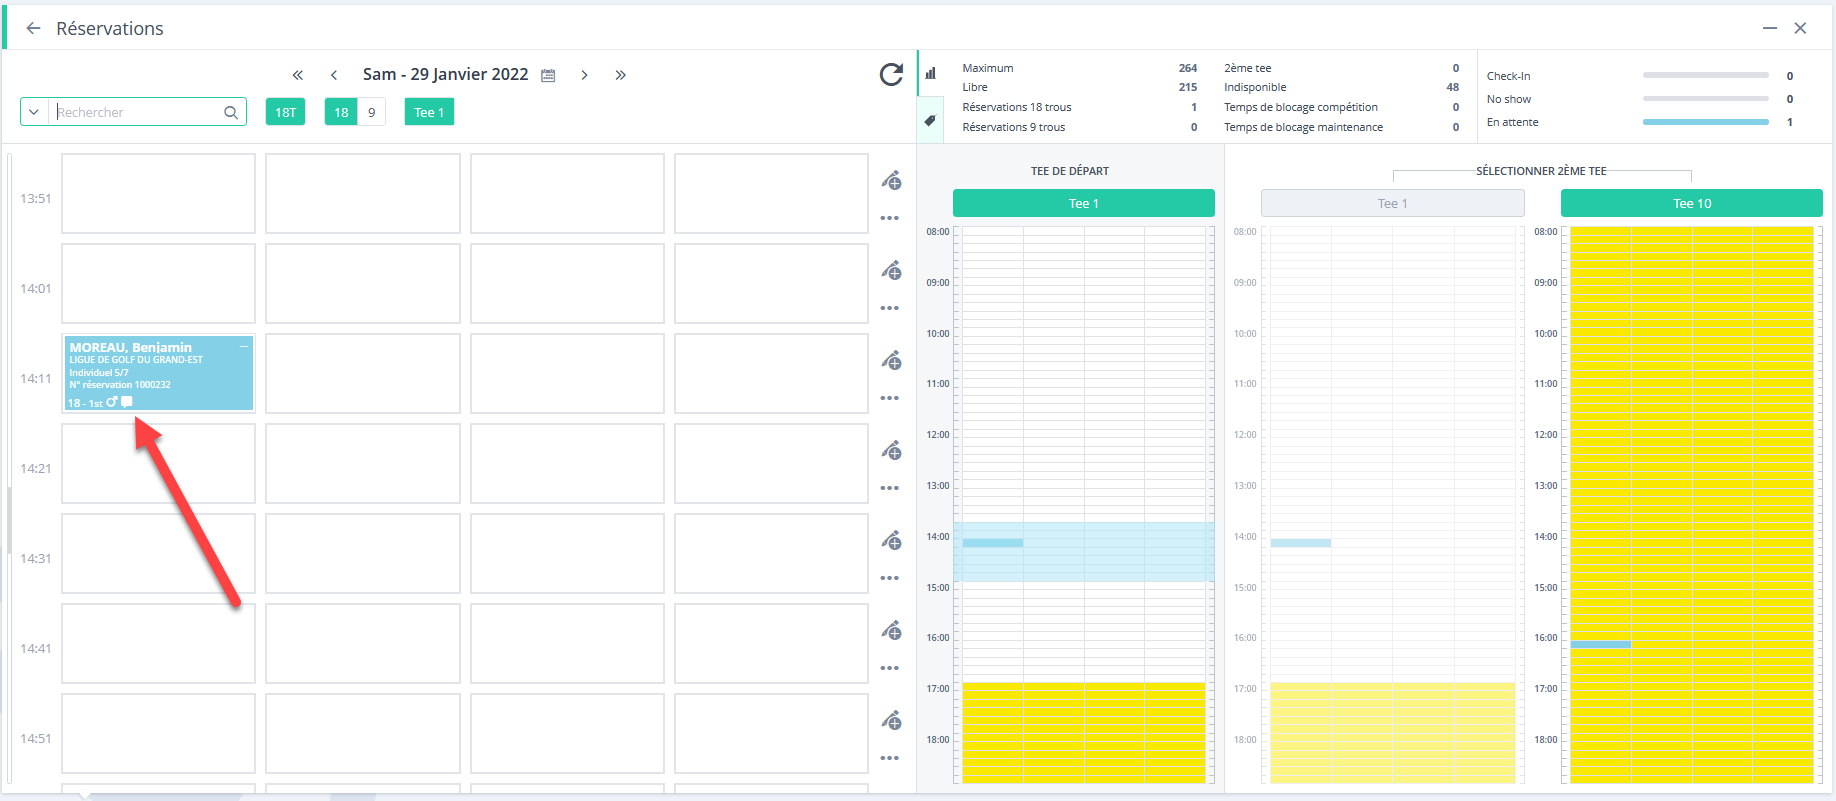Click the refresh icon beside the date bar

click(891, 75)
